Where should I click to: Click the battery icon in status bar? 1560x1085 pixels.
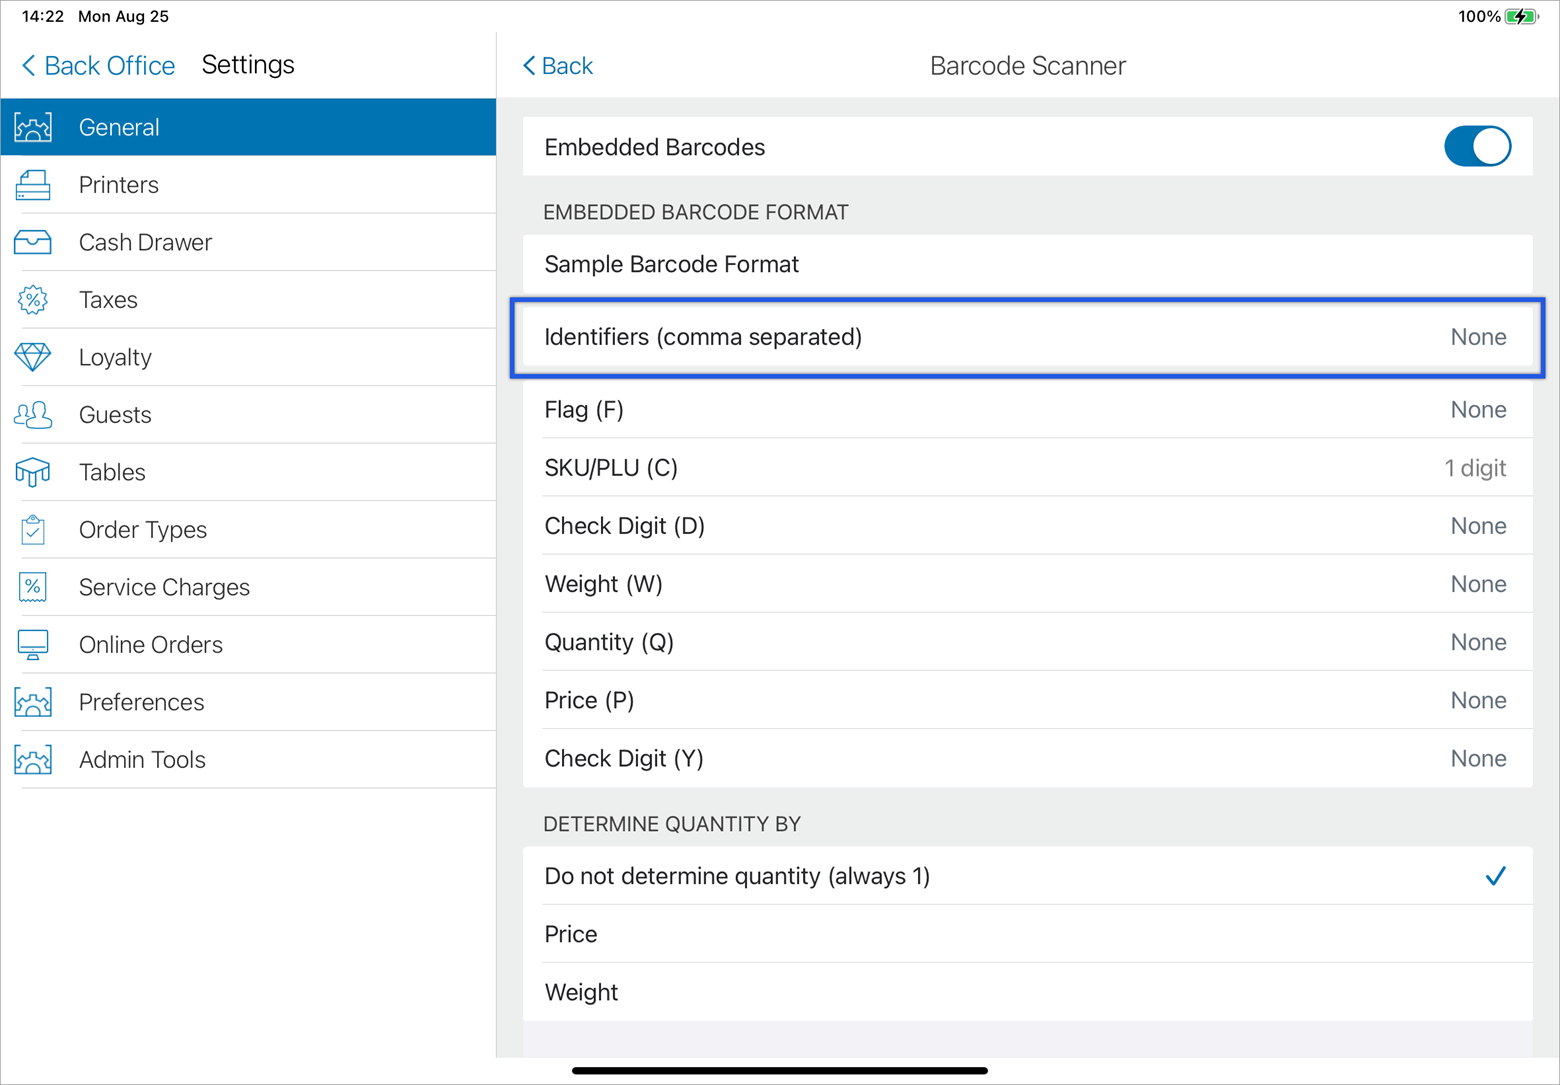(1522, 16)
